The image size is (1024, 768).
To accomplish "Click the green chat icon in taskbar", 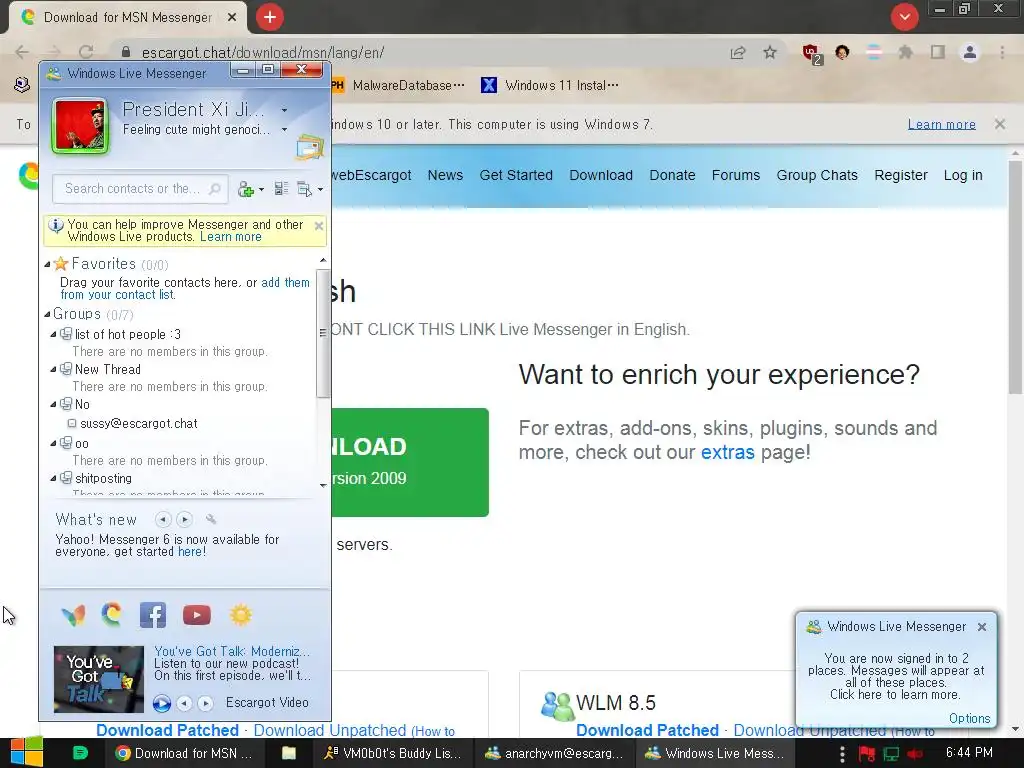I will [80, 753].
